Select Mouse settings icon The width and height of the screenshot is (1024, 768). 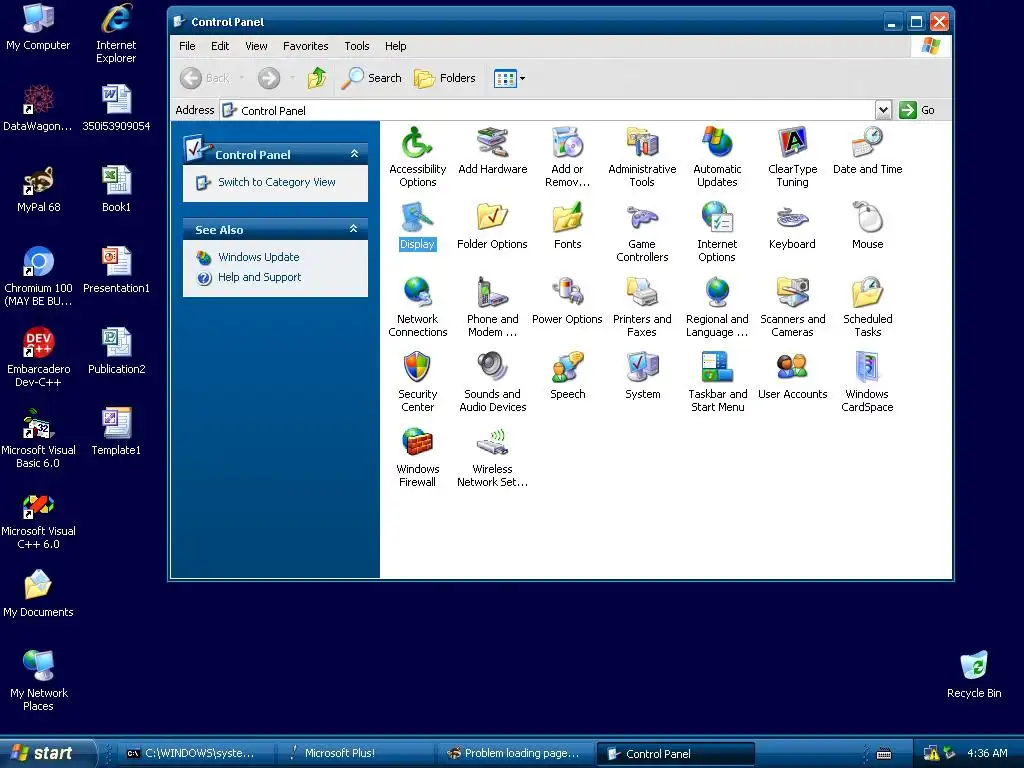pos(867,226)
